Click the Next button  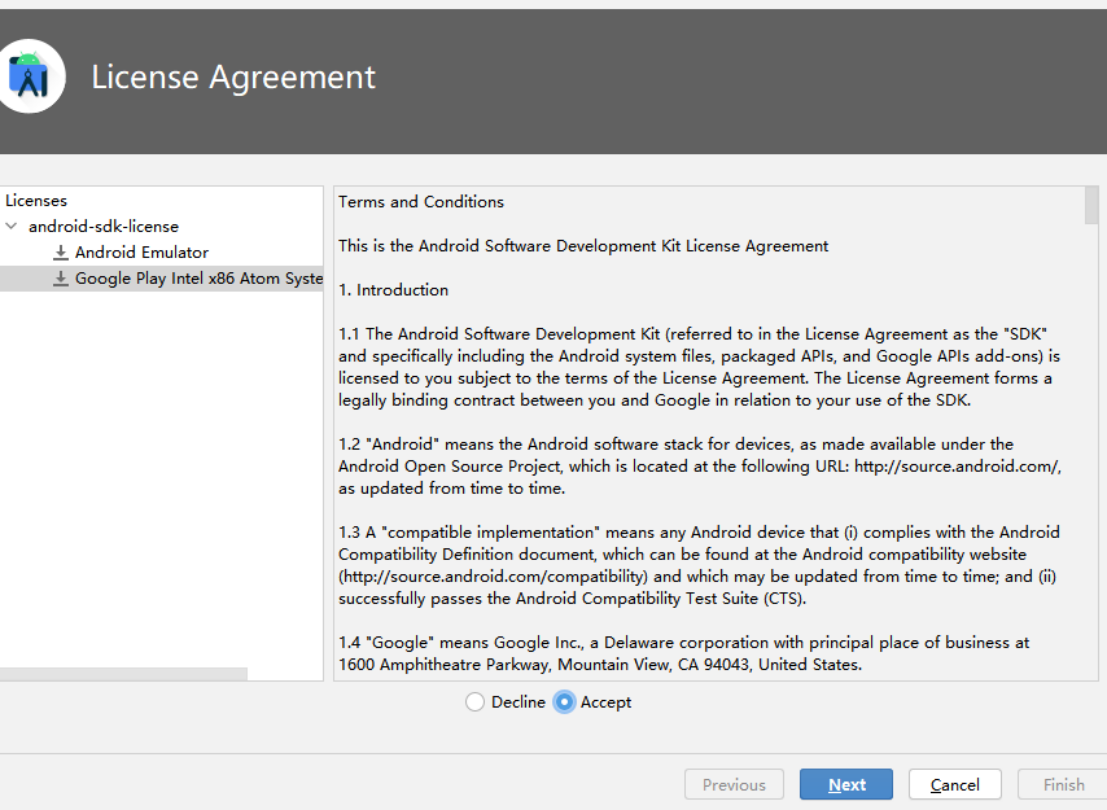pos(846,785)
